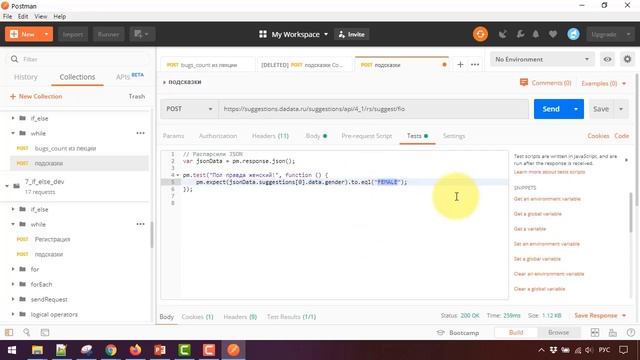Click the Upgrade button
The image size is (640, 360).
point(603,34)
